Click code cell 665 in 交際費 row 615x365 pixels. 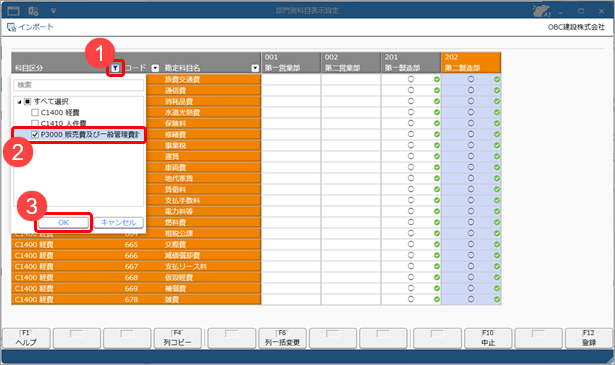point(131,244)
